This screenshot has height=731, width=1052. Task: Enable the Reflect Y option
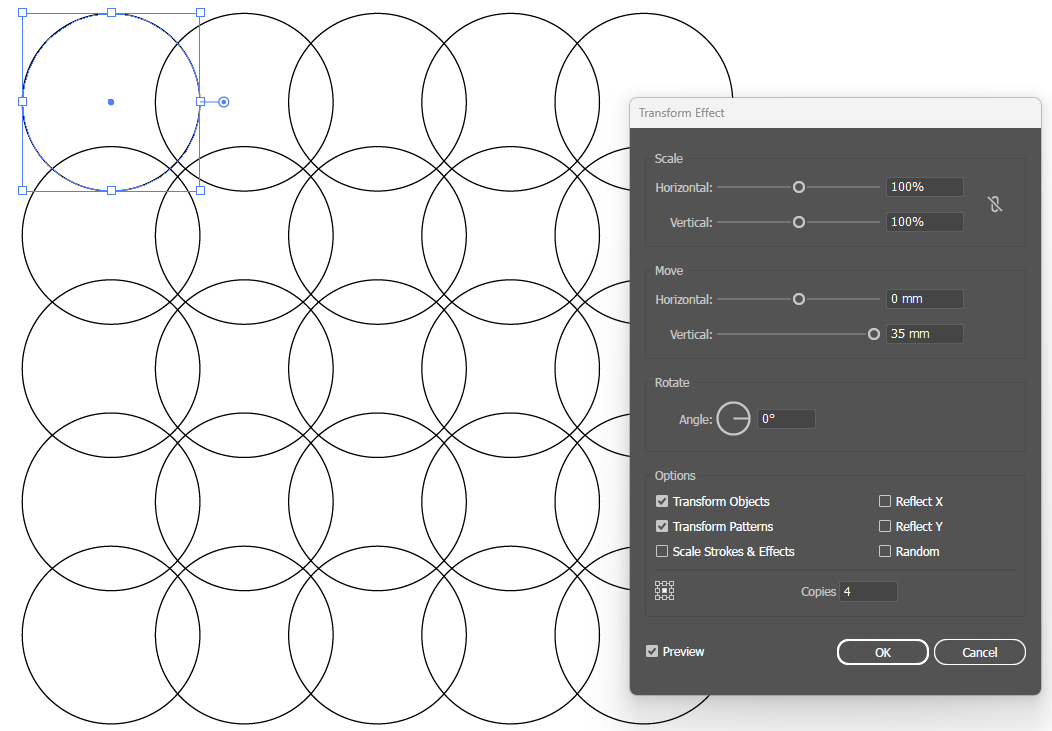(885, 526)
